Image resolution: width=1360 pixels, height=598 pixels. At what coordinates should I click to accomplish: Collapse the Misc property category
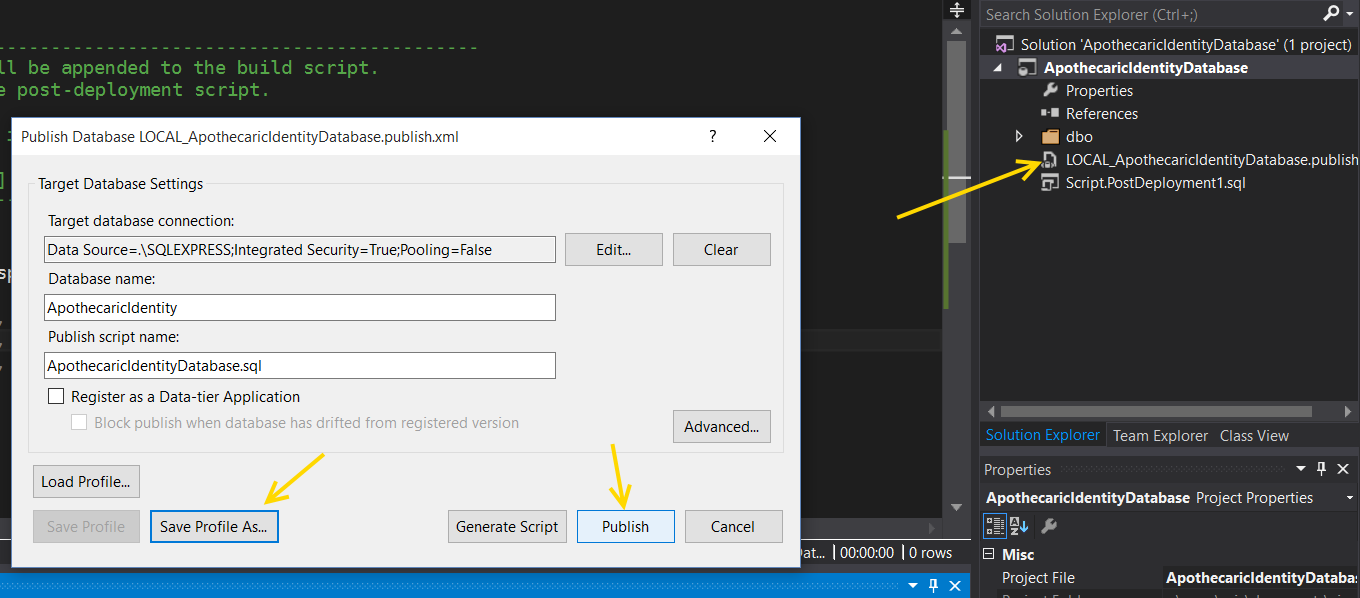(x=991, y=554)
